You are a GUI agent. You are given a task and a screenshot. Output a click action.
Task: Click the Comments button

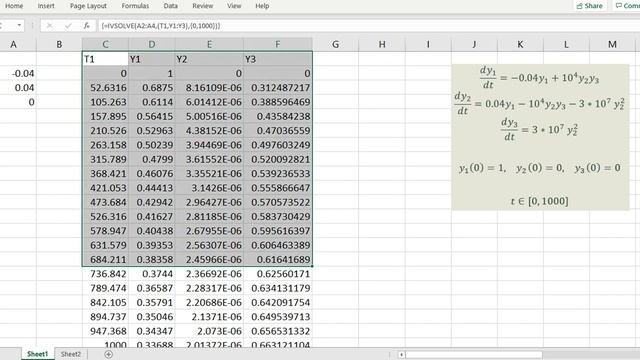click(x=627, y=6)
